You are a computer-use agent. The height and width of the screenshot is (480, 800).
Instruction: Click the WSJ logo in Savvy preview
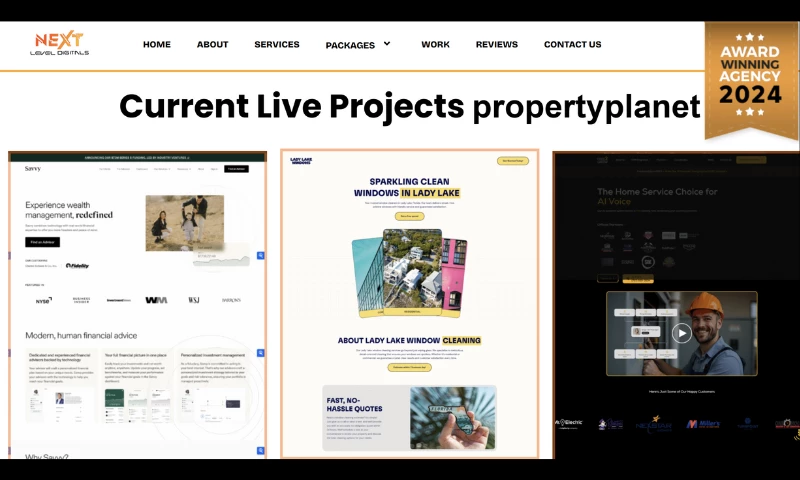click(x=193, y=300)
